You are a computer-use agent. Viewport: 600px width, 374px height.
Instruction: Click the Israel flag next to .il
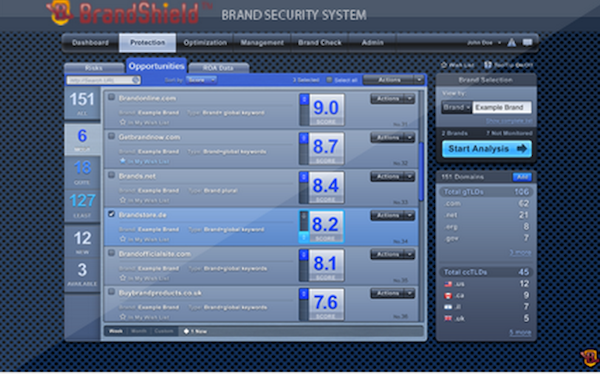click(448, 307)
